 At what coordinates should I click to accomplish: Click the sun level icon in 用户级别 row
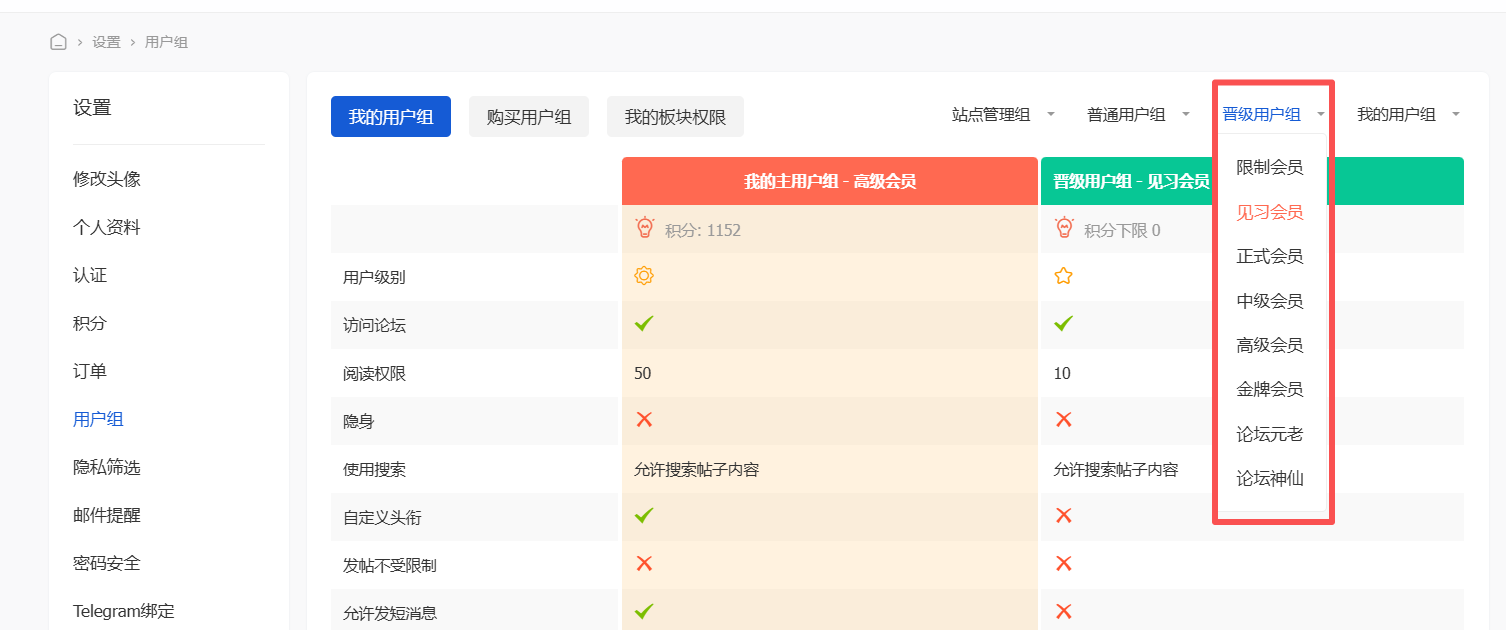tap(644, 276)
